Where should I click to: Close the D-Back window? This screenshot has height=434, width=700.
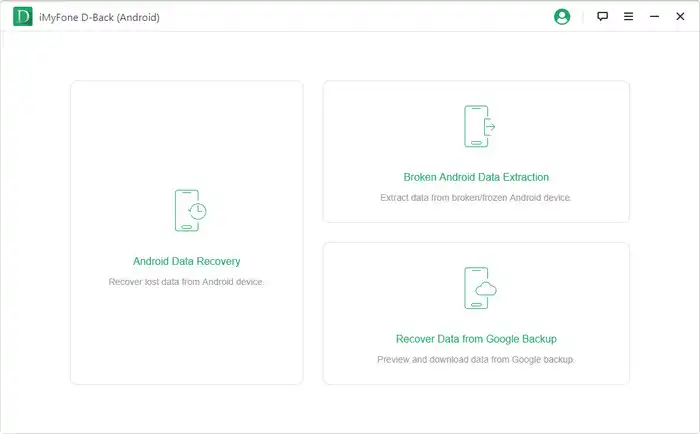680,17
